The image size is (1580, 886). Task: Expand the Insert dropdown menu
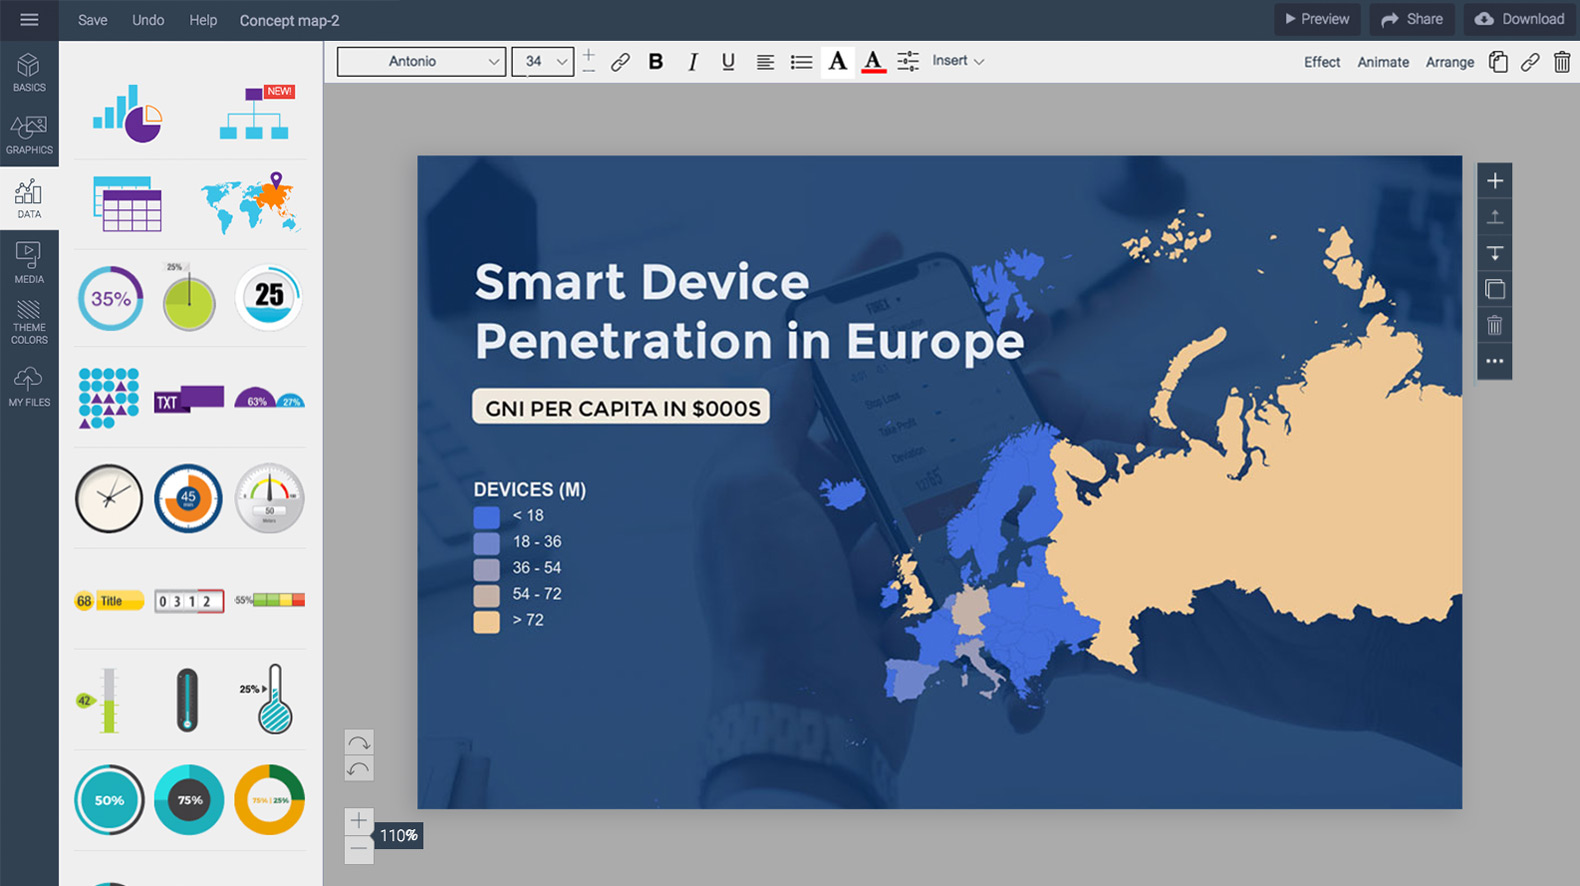[958, 61]
